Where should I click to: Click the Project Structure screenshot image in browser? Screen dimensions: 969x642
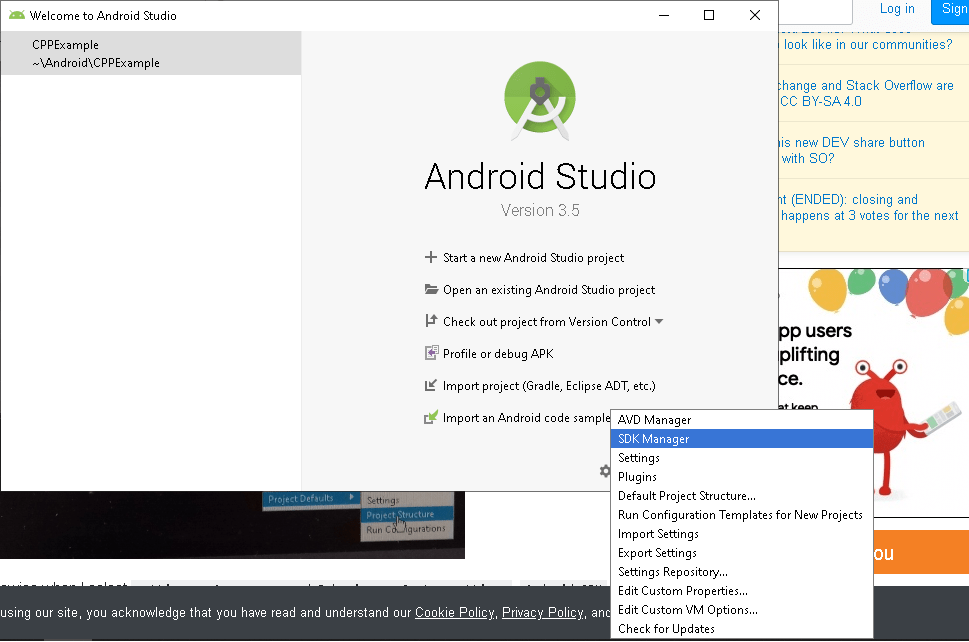pos(232,525)
